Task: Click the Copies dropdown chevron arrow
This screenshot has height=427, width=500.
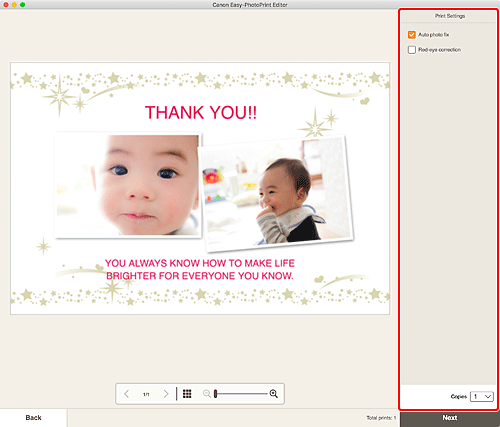Action: [488, 396]
